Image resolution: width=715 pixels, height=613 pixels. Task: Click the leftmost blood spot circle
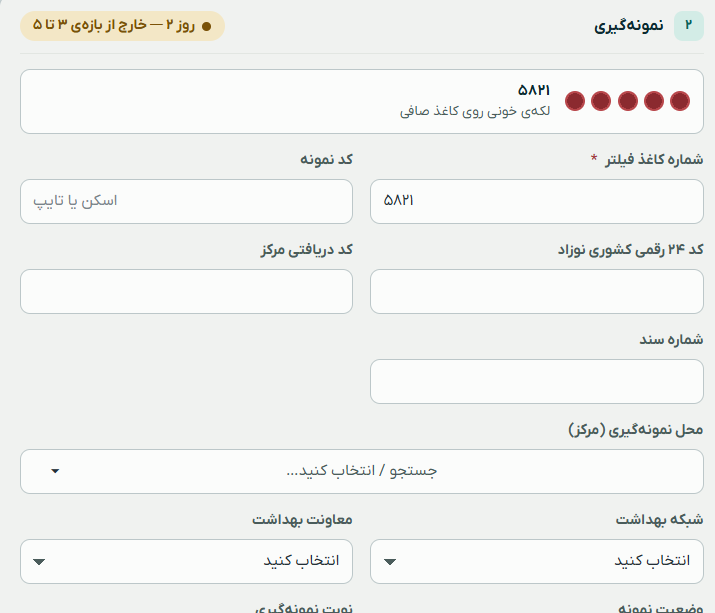pyautogui.click(x=575, y=101)
